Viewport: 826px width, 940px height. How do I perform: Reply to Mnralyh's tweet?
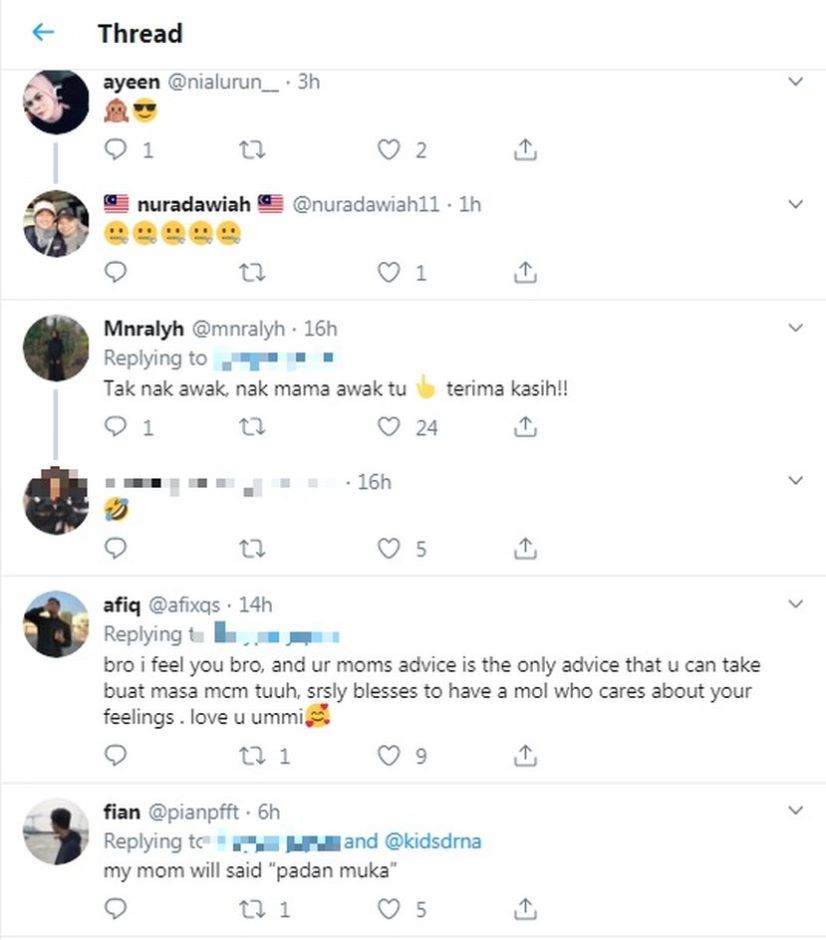coord(116,427)
